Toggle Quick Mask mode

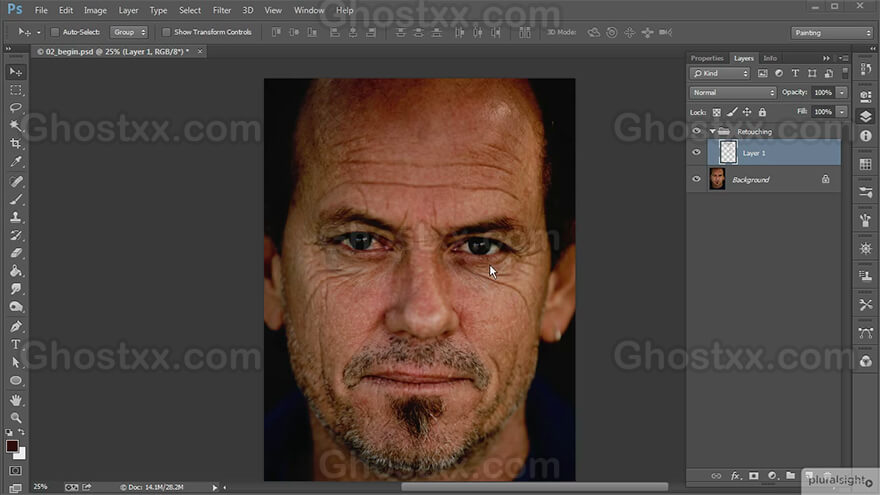[x=16, y=470]
